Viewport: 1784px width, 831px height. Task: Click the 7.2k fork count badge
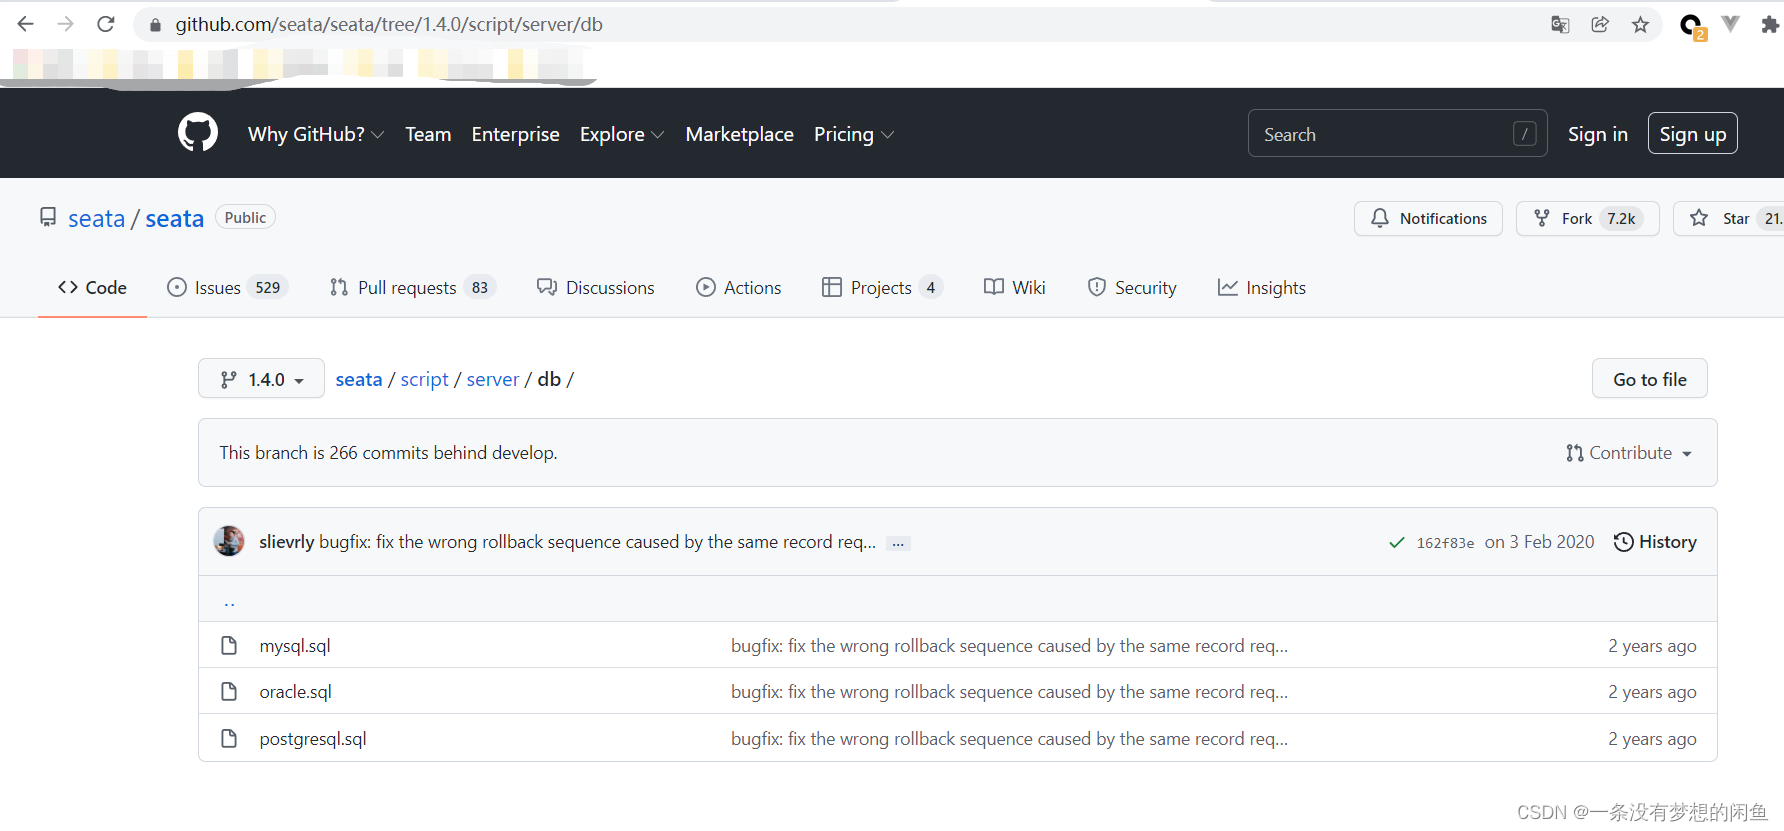[1622, 218]
